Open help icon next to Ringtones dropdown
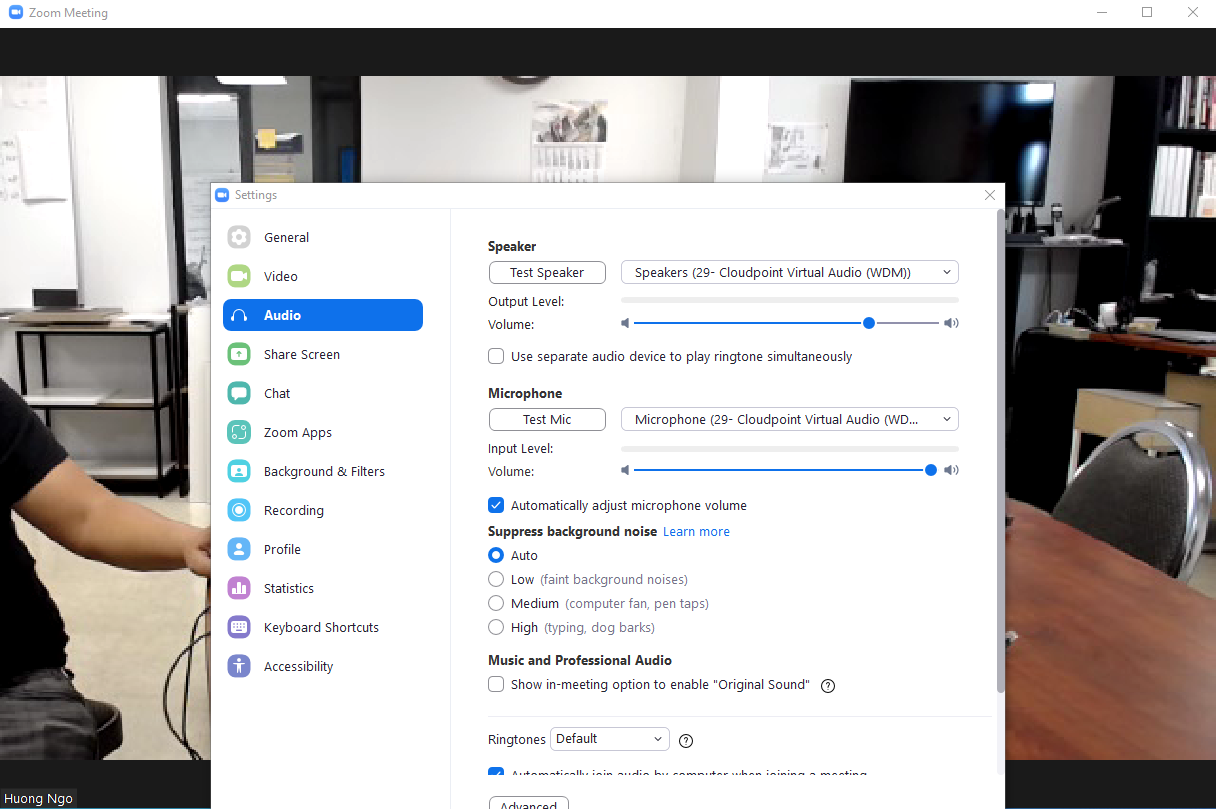Screen dimensions: 1216x809 click(x=686, y=741)
